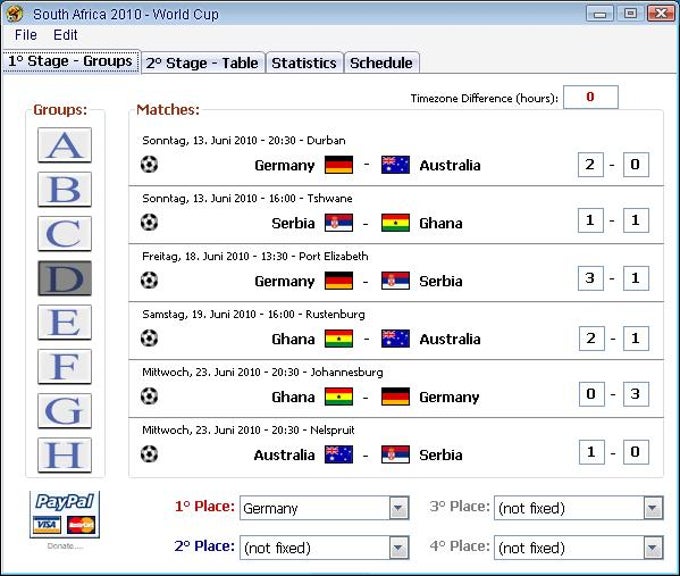Click soccer ball icon for Germany-Australia match
Viewport: 680px width, 576px height.
(x=149, y=164)
